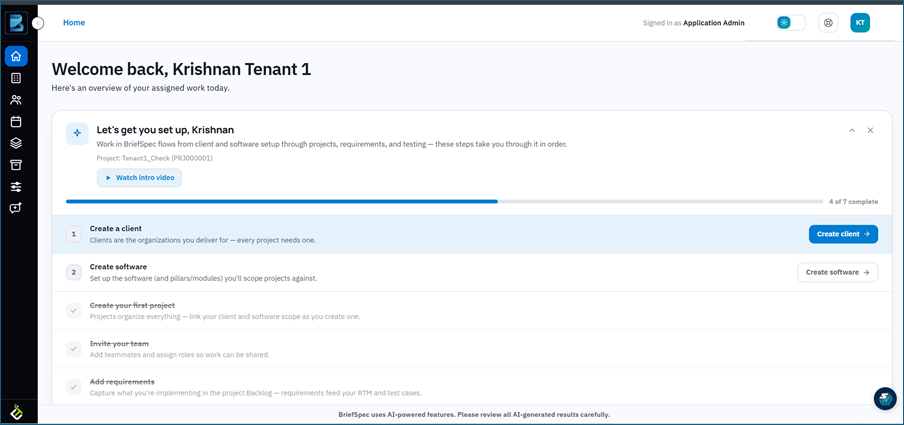Open the feedback chat icon in the sidebar
The height and width of the screenshot is (425, 904).
16,208
